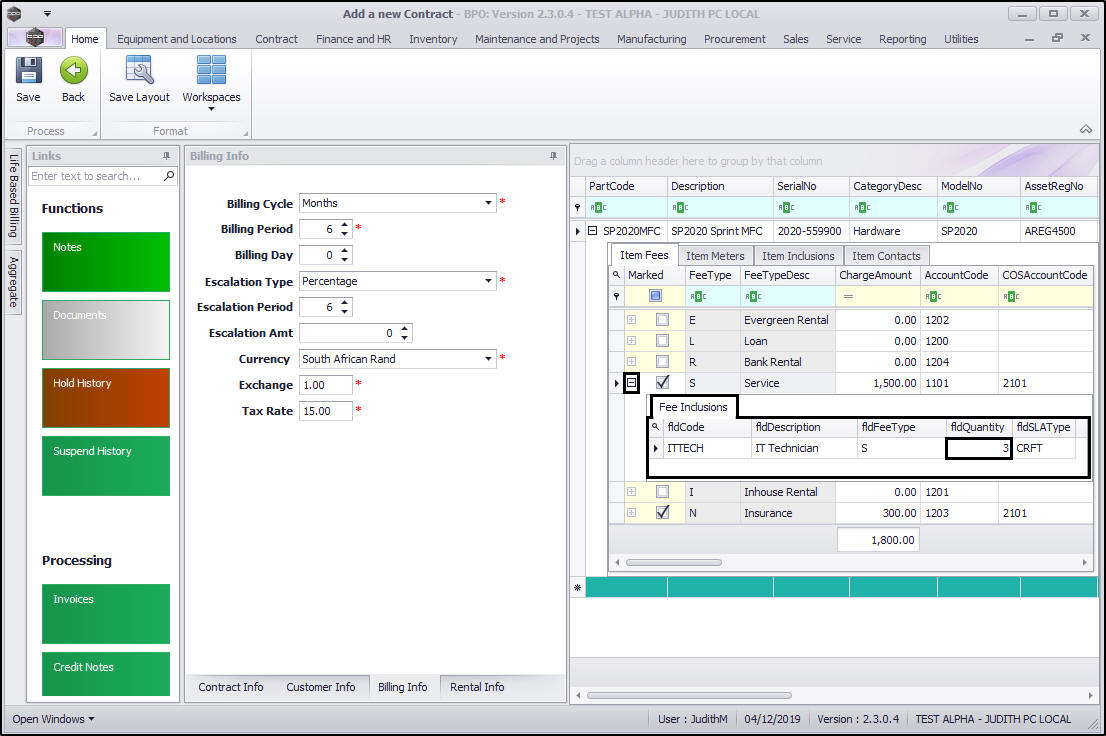Open the Currency dropdown list
Image resolution: width=1106 pixels, height=736 pixels.
[x=489, y=359]
